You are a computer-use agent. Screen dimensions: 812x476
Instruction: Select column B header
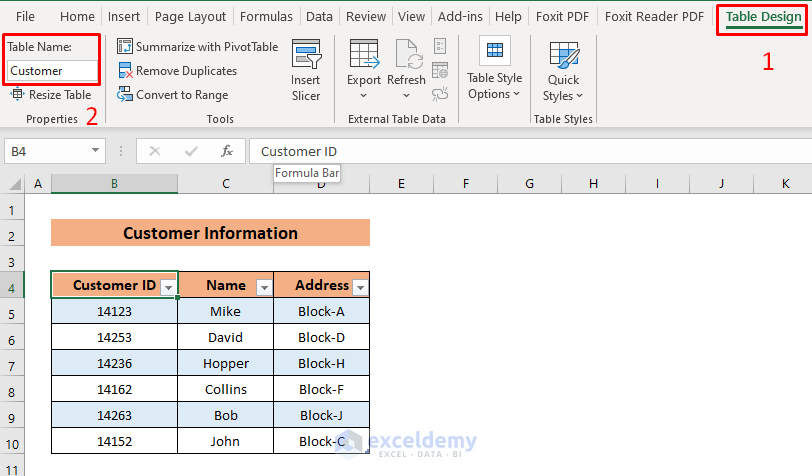[x=114, y=183]
